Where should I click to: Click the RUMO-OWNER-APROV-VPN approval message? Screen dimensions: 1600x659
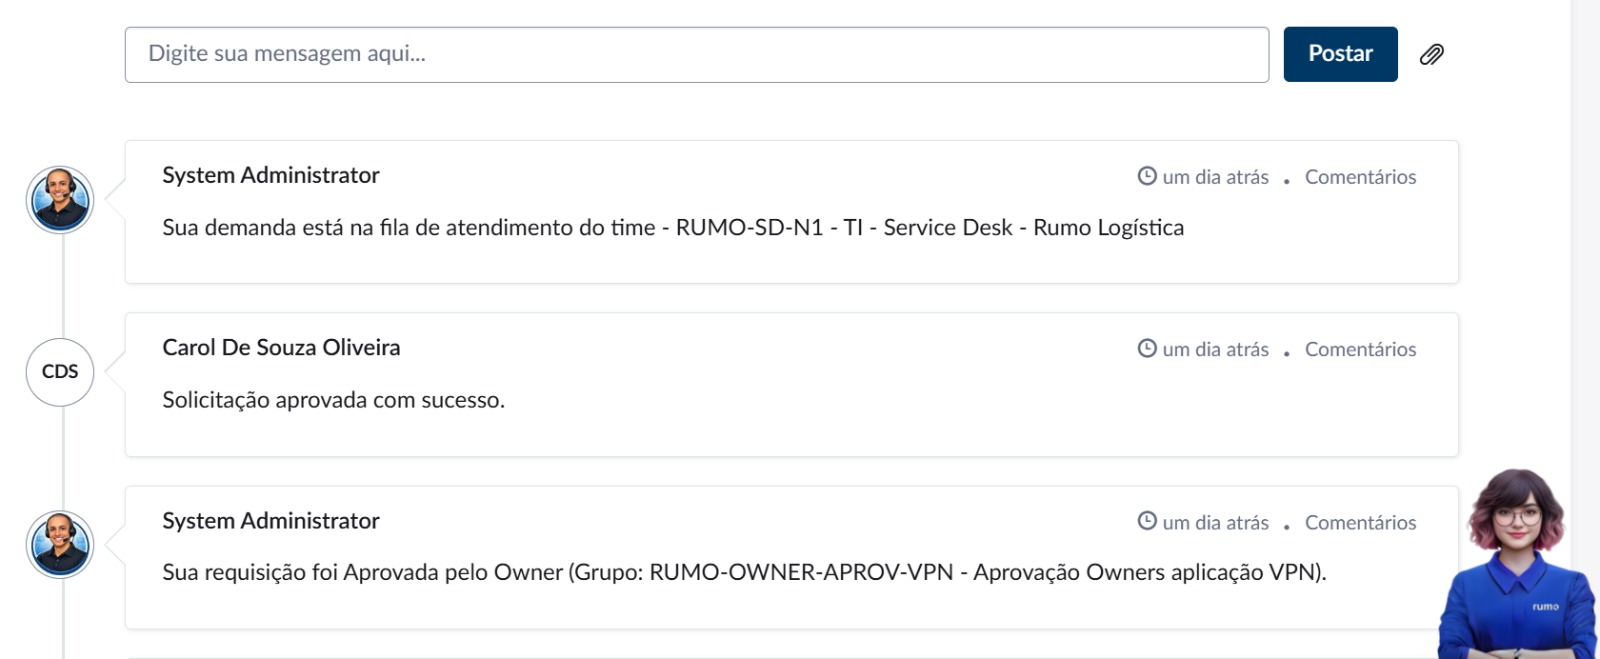745,572
